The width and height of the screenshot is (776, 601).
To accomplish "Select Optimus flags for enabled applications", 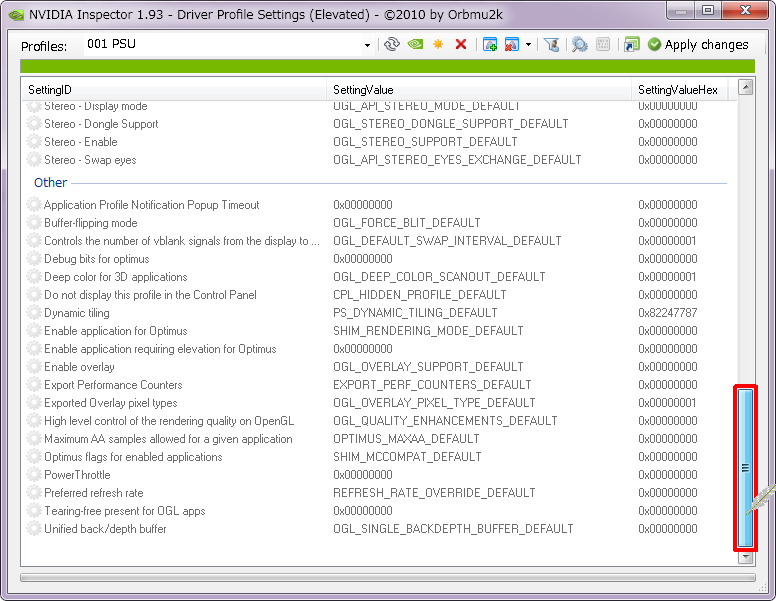I will tap(376, 457).
